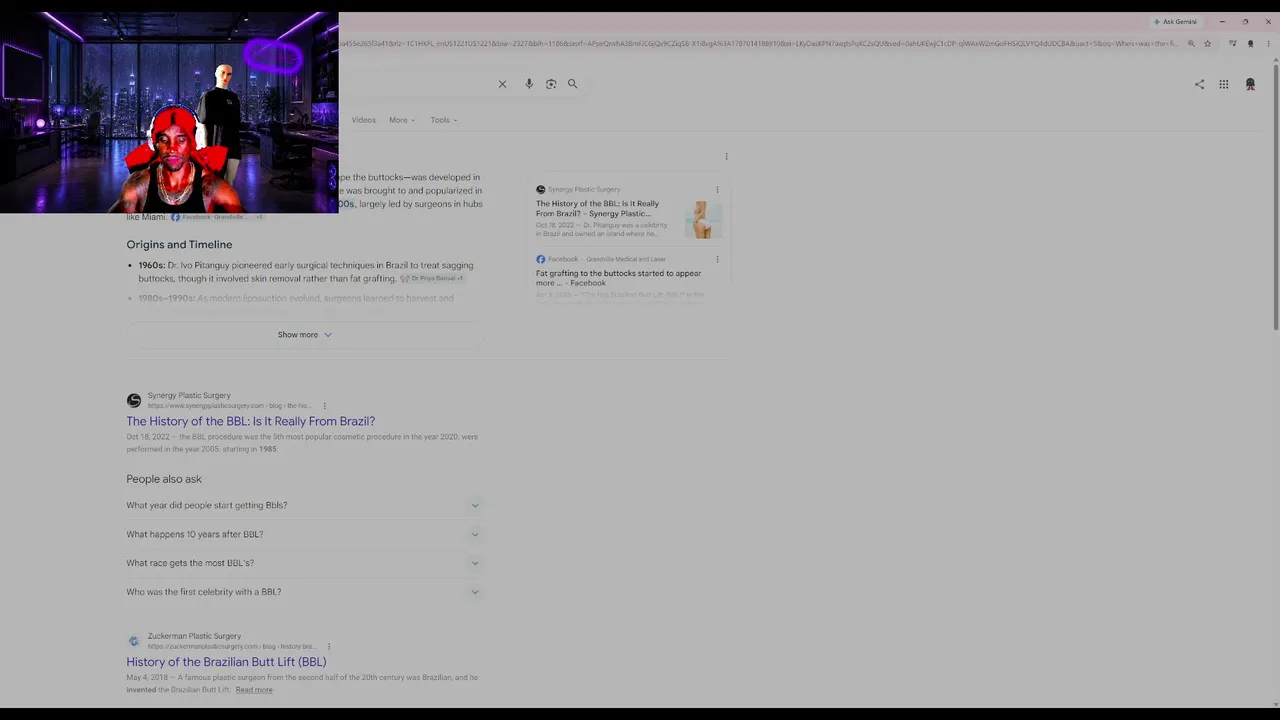This screenshot has height=720, width=1280.
Task: Start voice search via microphone icon
Action: (x=529, y=84)
